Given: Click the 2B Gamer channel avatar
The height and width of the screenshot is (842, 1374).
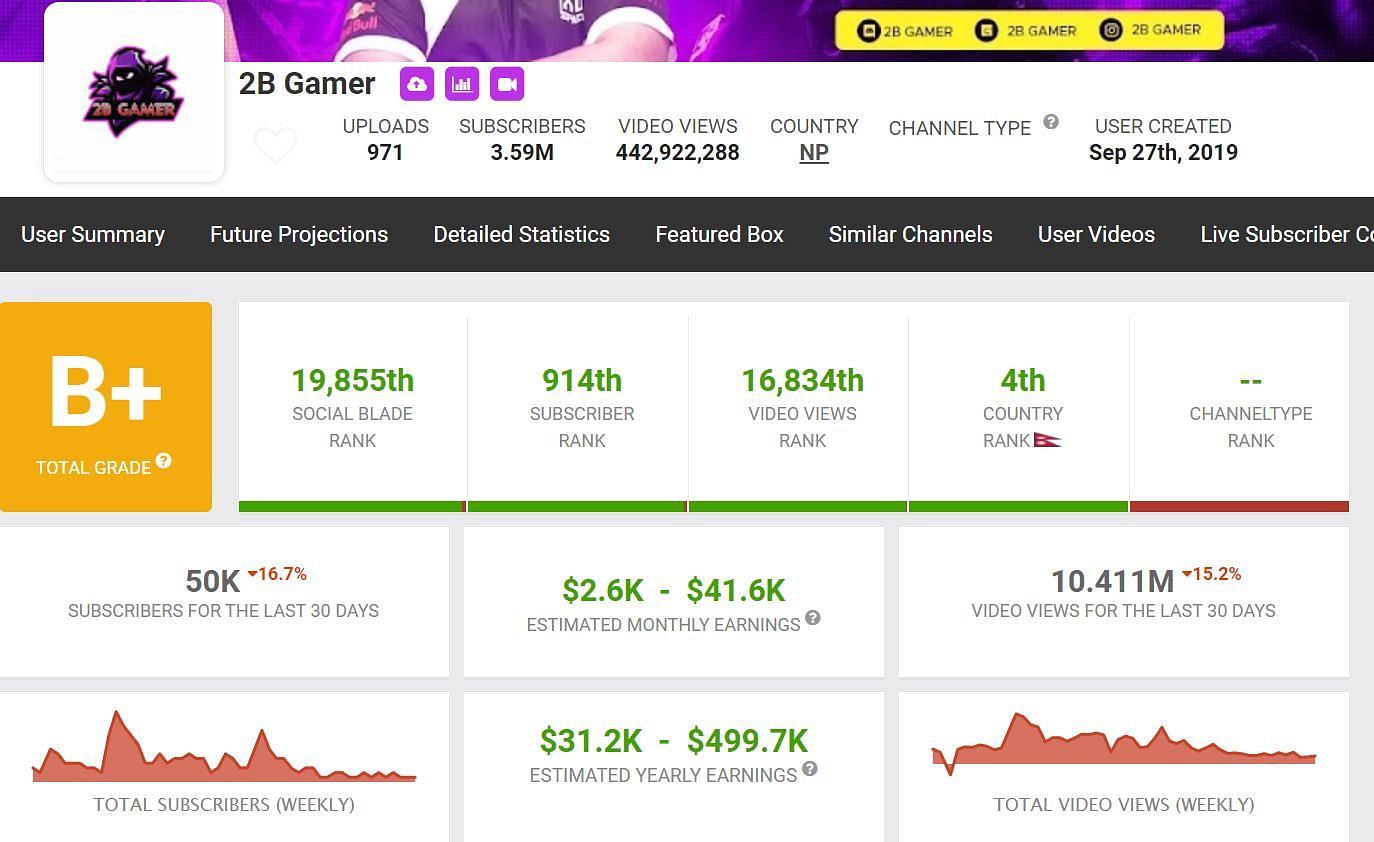Looking at the screenshot, I should tap(134, 92).
